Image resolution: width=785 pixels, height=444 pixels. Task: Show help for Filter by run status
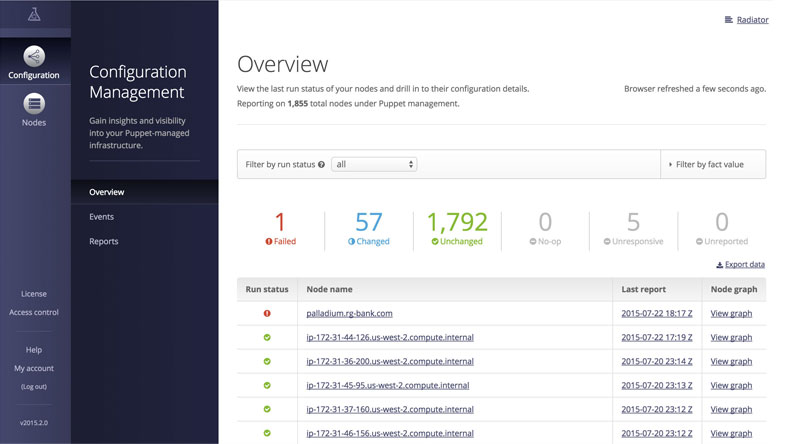click(321, 164)
